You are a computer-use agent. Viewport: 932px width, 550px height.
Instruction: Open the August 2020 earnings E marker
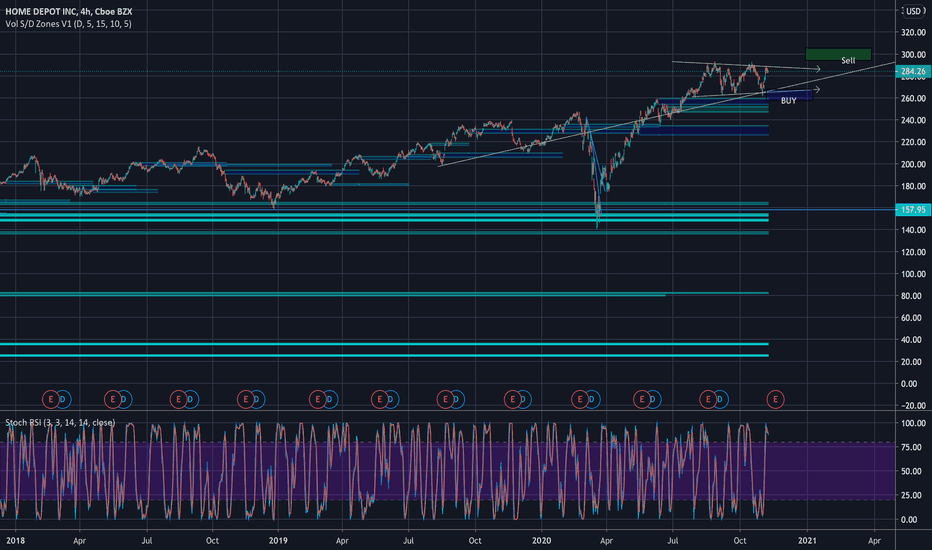coord(708,399)
